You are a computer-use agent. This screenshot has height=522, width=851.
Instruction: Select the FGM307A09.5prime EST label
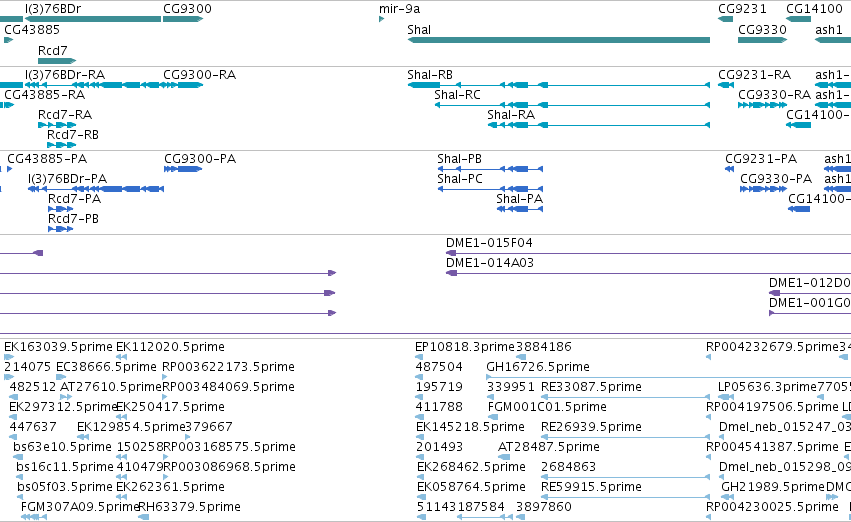(80, 507)
